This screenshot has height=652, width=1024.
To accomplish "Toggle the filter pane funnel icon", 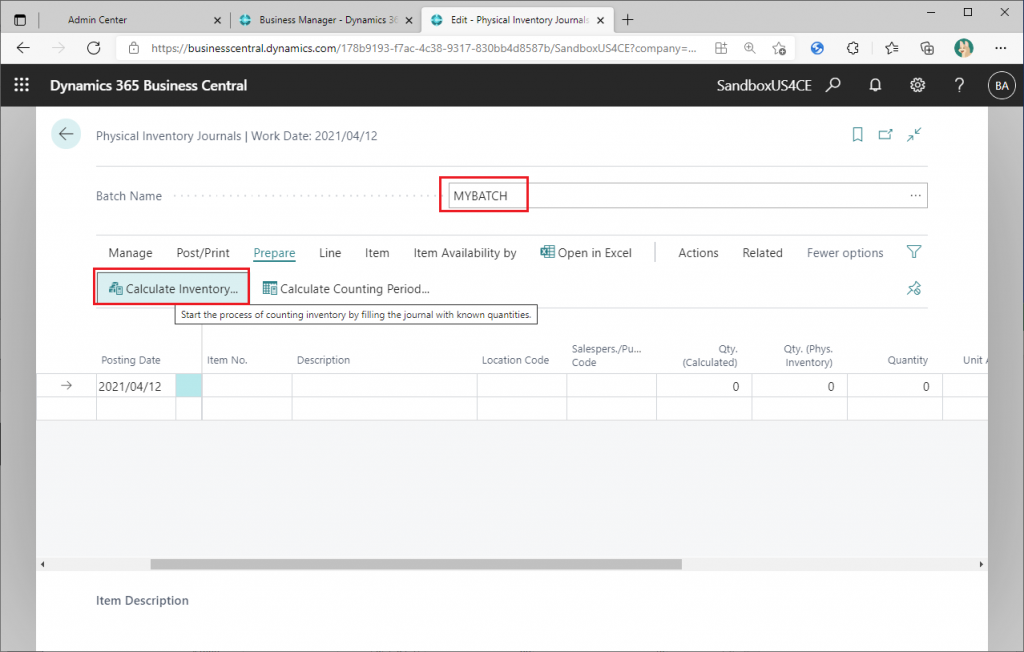I will 914,252.
